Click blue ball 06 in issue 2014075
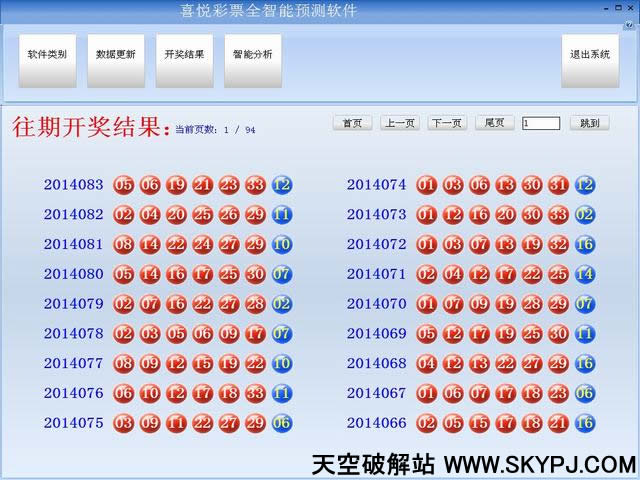Image resolution: width=640 pixels, height=480 pixels. click(x=281, y=423)
